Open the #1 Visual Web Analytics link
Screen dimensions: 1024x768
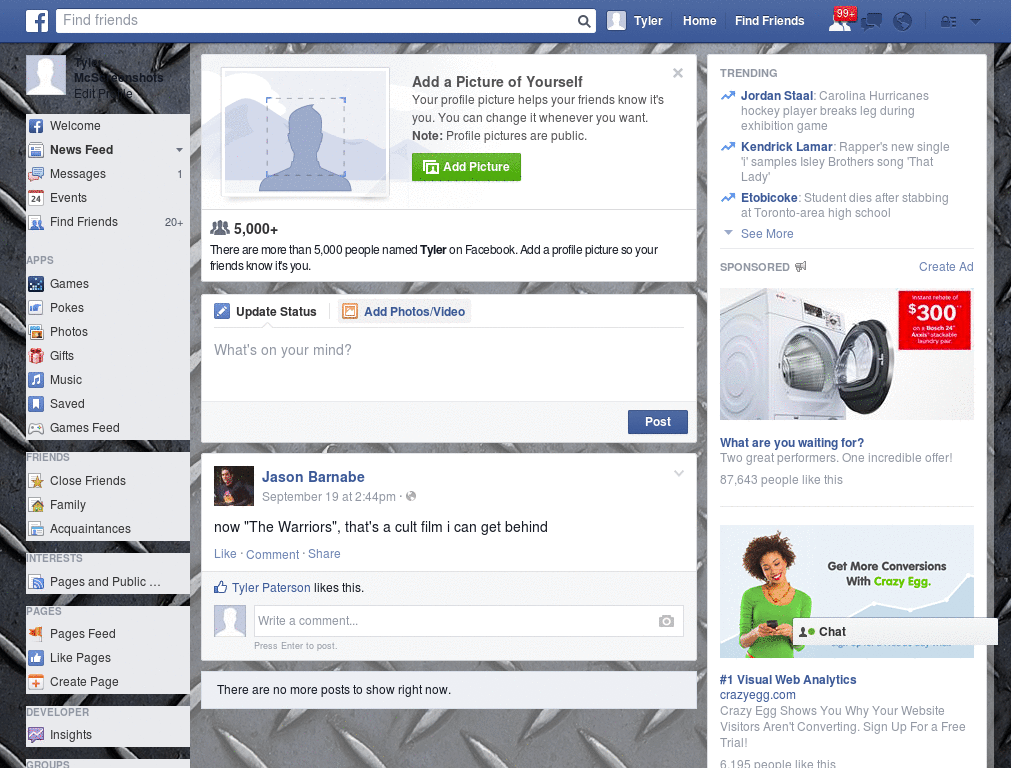click(x=788, y=680)
